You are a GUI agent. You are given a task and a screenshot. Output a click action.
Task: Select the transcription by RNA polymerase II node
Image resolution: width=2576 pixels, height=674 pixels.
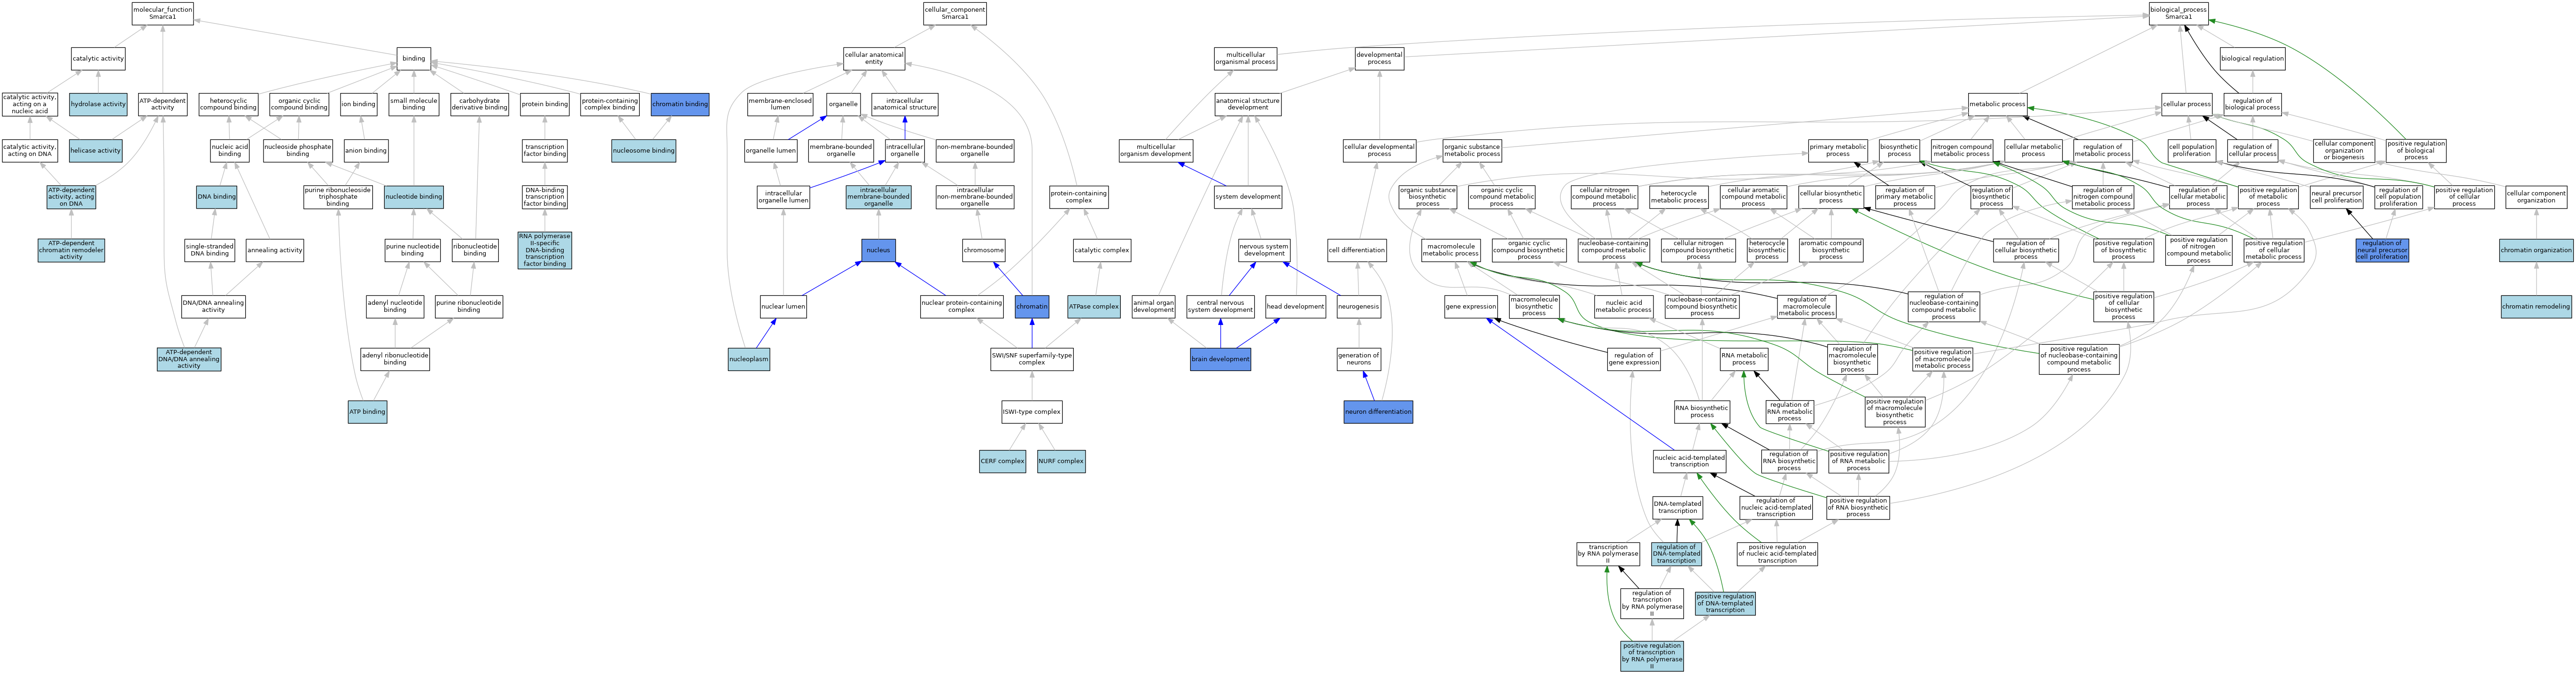tap(1608, 554)
